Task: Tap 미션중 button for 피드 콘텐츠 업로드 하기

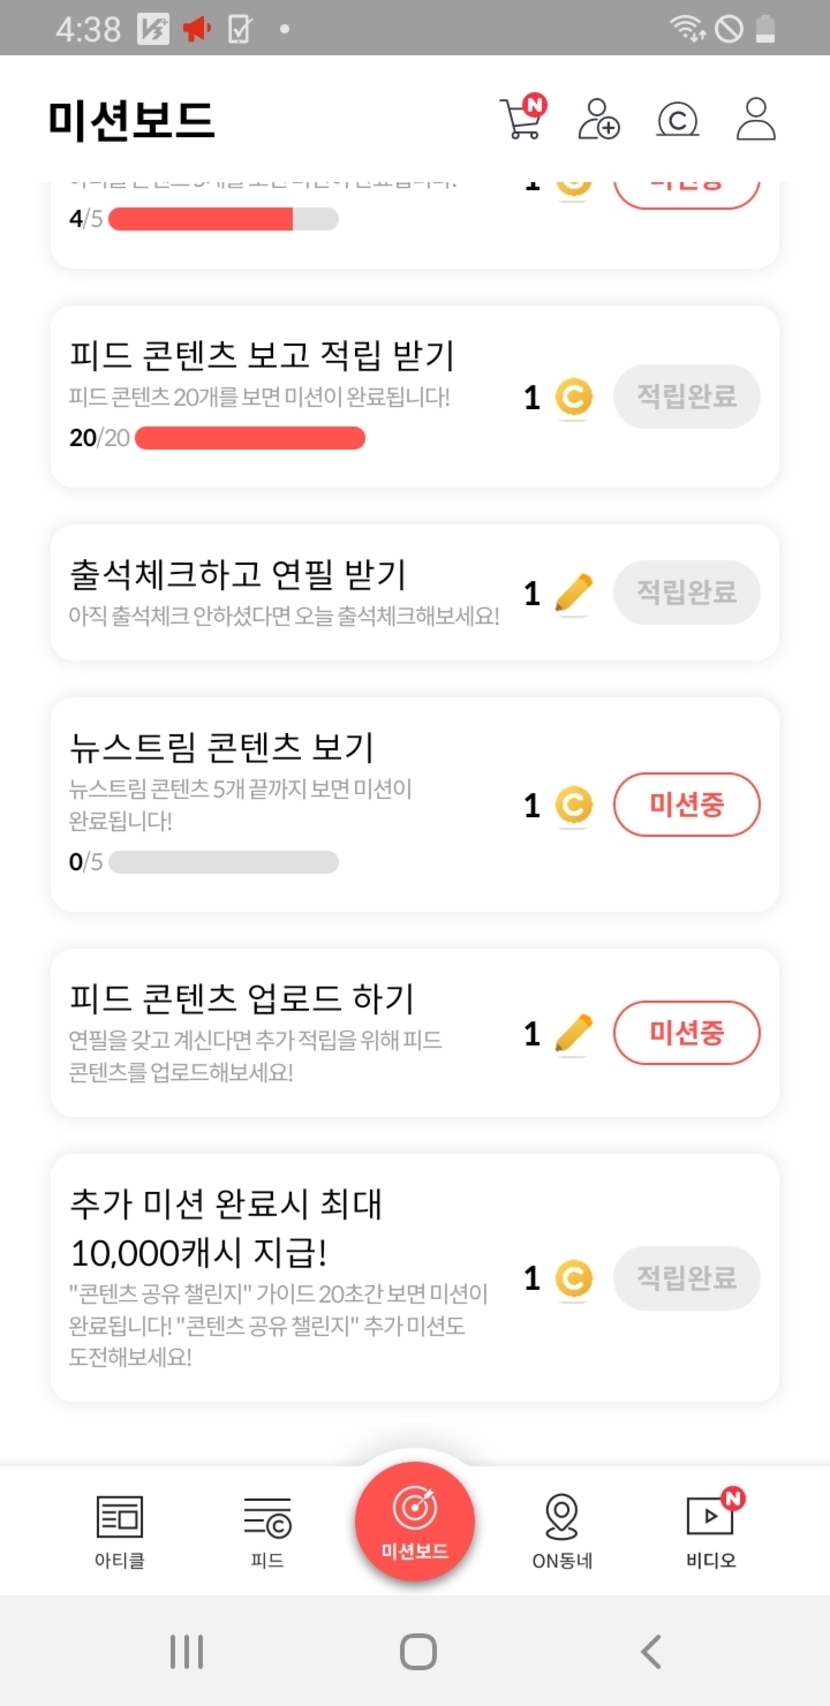Action: coord(686,1032)
